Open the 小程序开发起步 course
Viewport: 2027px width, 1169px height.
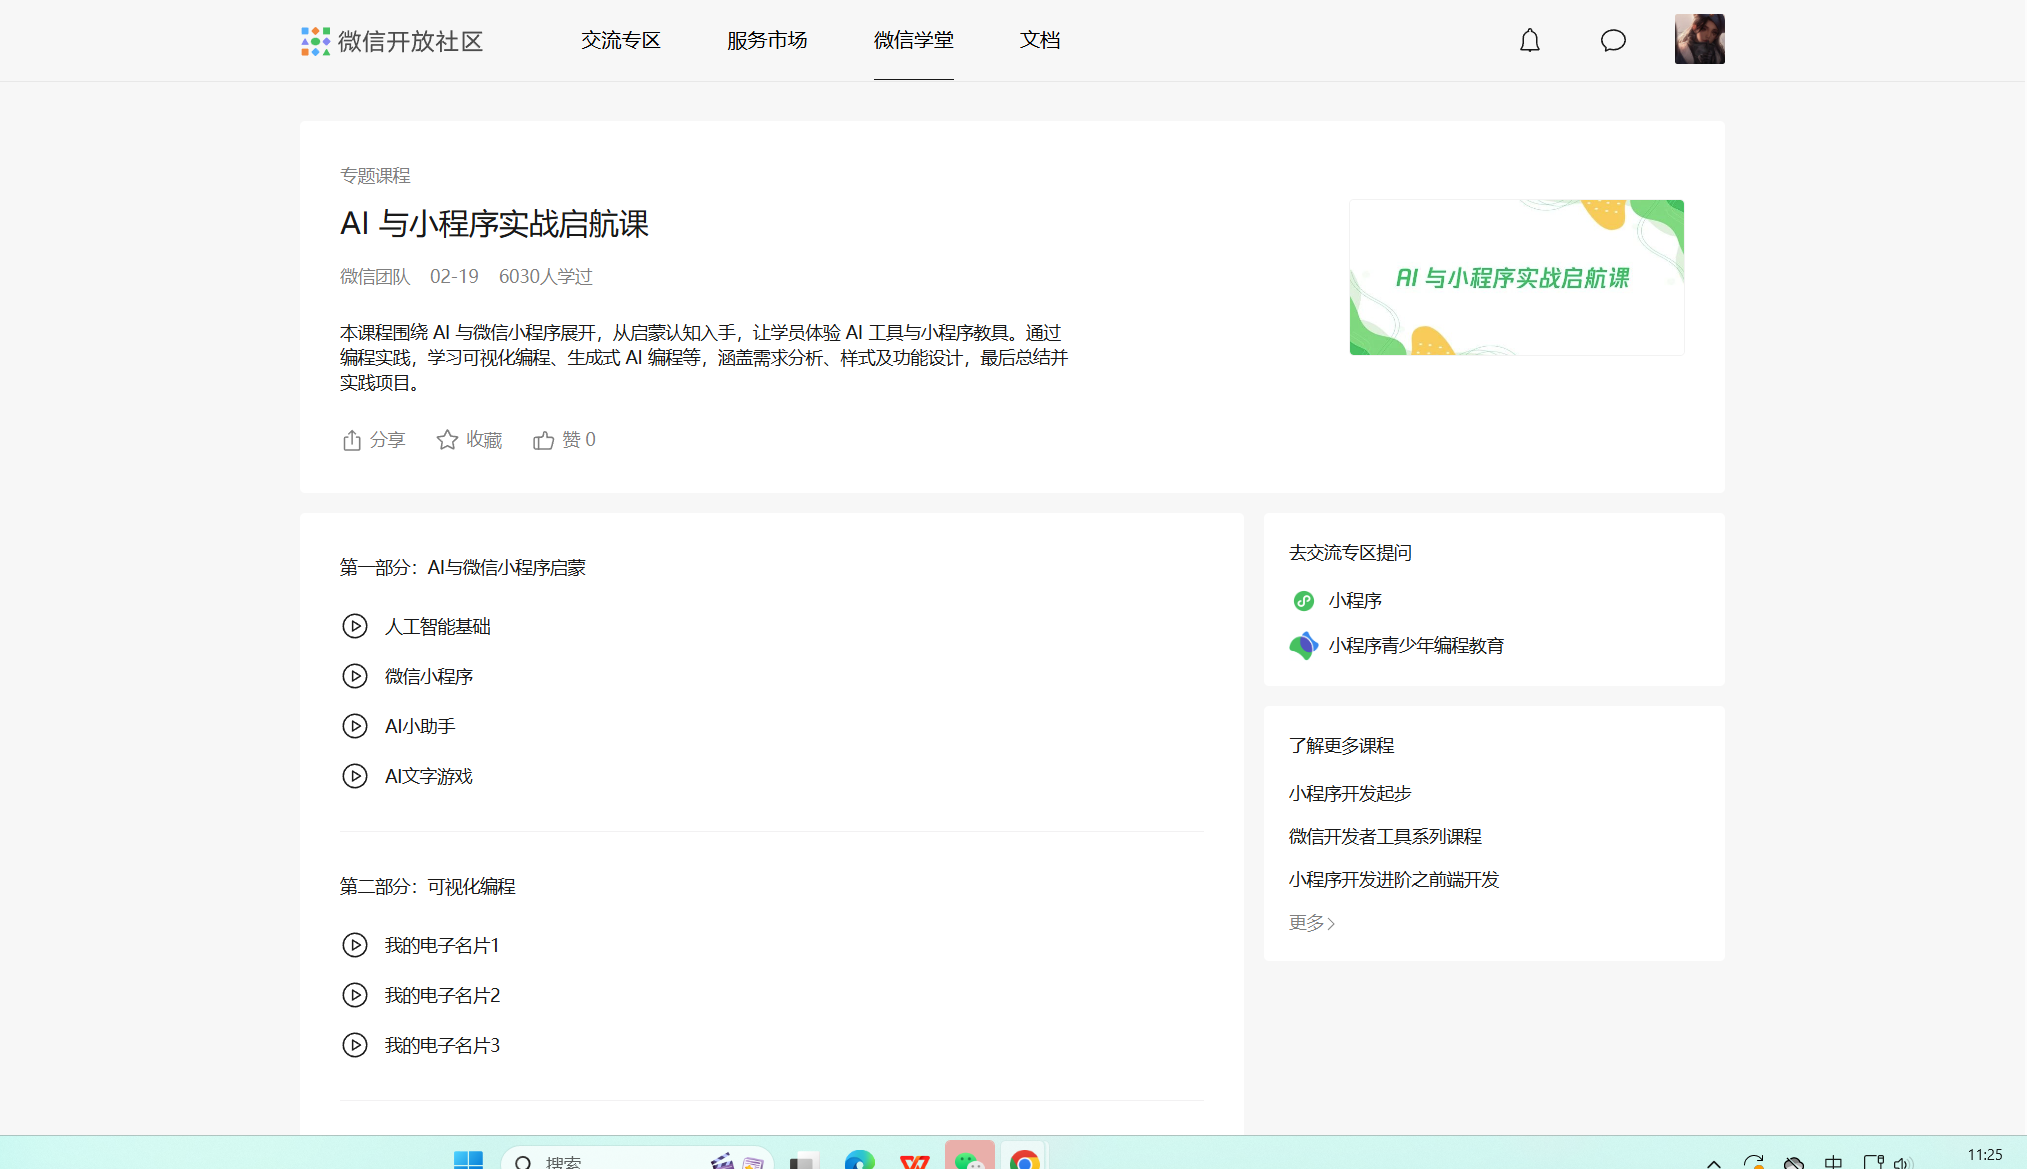tap(1350, 794)
